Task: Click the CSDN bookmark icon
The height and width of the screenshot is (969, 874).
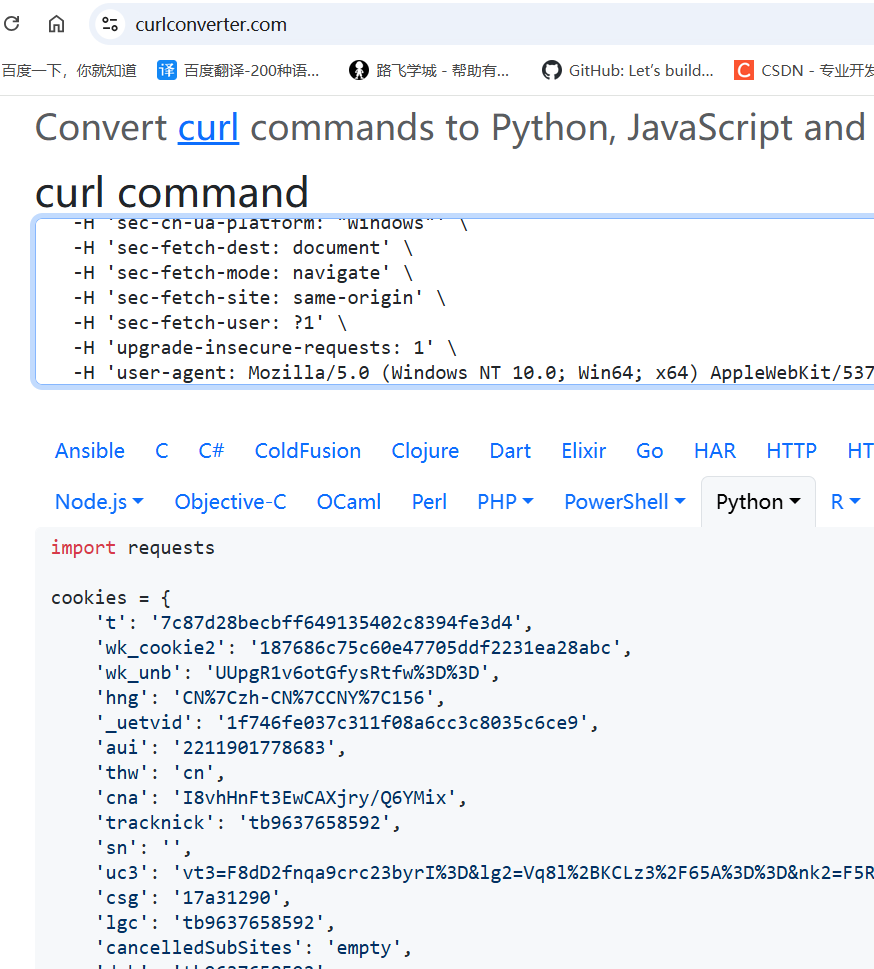Action: (744, 70)
